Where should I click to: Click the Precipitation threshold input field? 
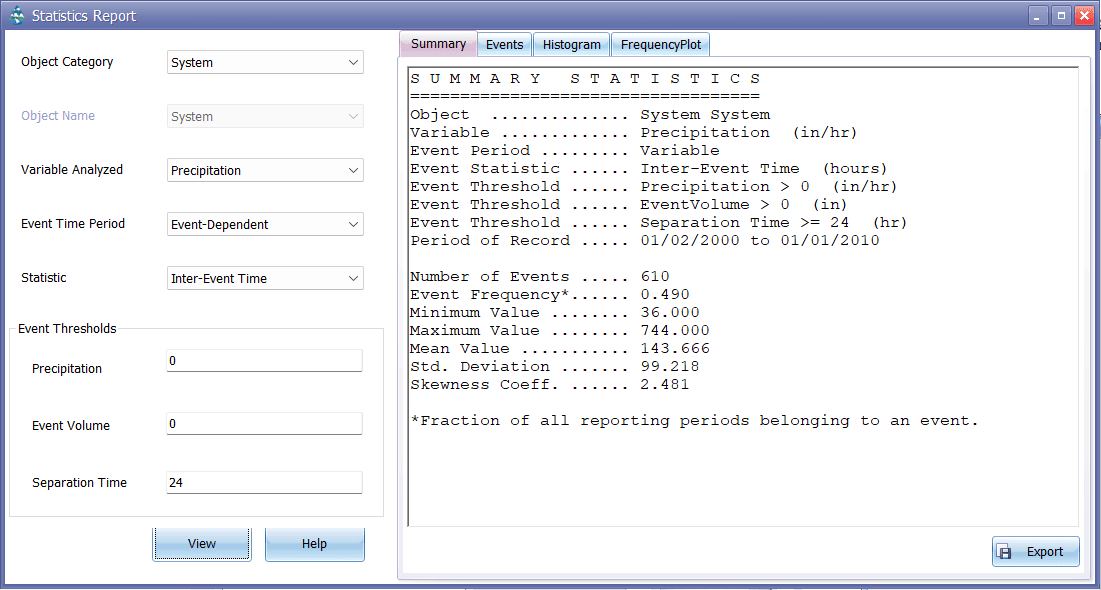[x=264, y=361]
